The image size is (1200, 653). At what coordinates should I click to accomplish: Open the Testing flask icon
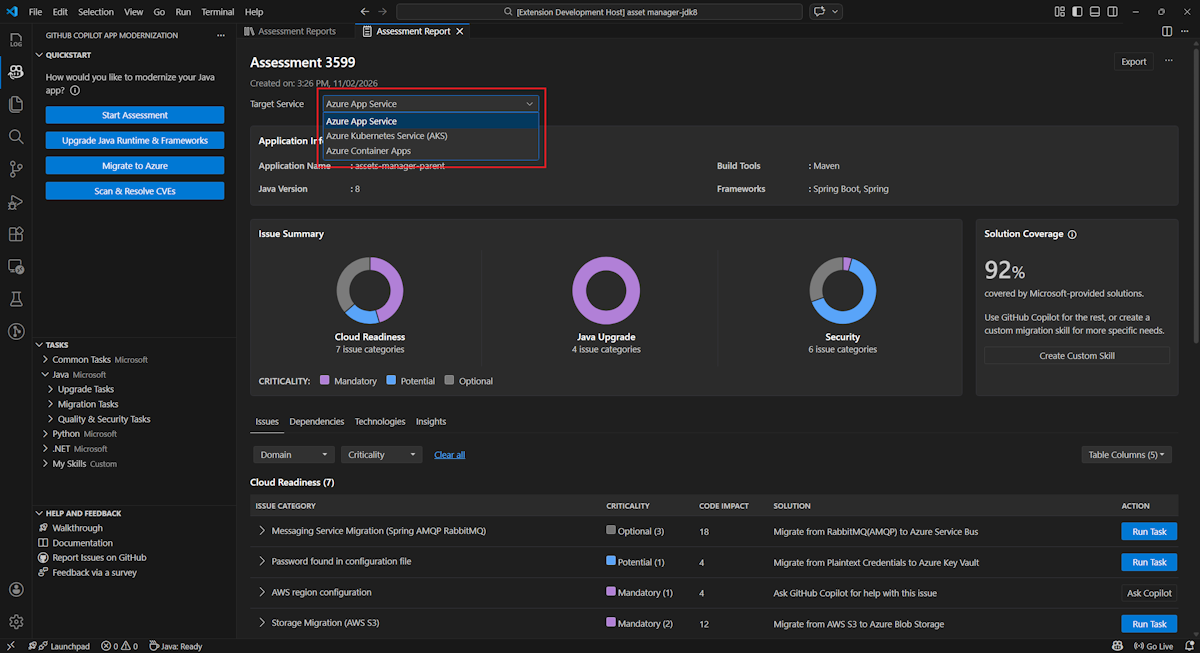[15, 299]
